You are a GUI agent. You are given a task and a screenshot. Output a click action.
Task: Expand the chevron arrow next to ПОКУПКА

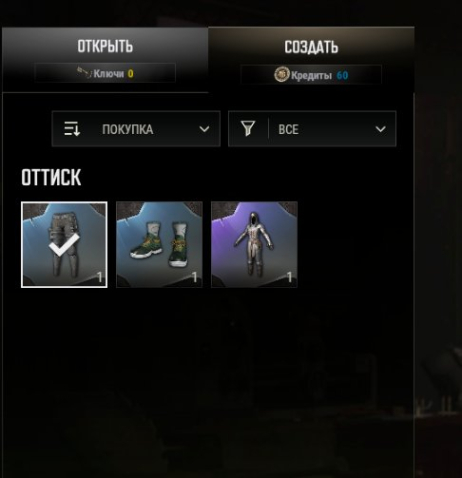(x=204, y=129)
